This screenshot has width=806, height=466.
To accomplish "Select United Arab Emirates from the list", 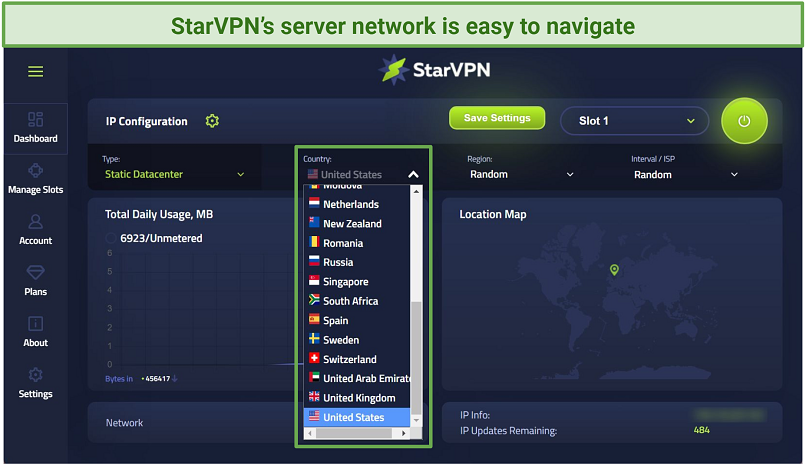I will [x=358, y=379].
